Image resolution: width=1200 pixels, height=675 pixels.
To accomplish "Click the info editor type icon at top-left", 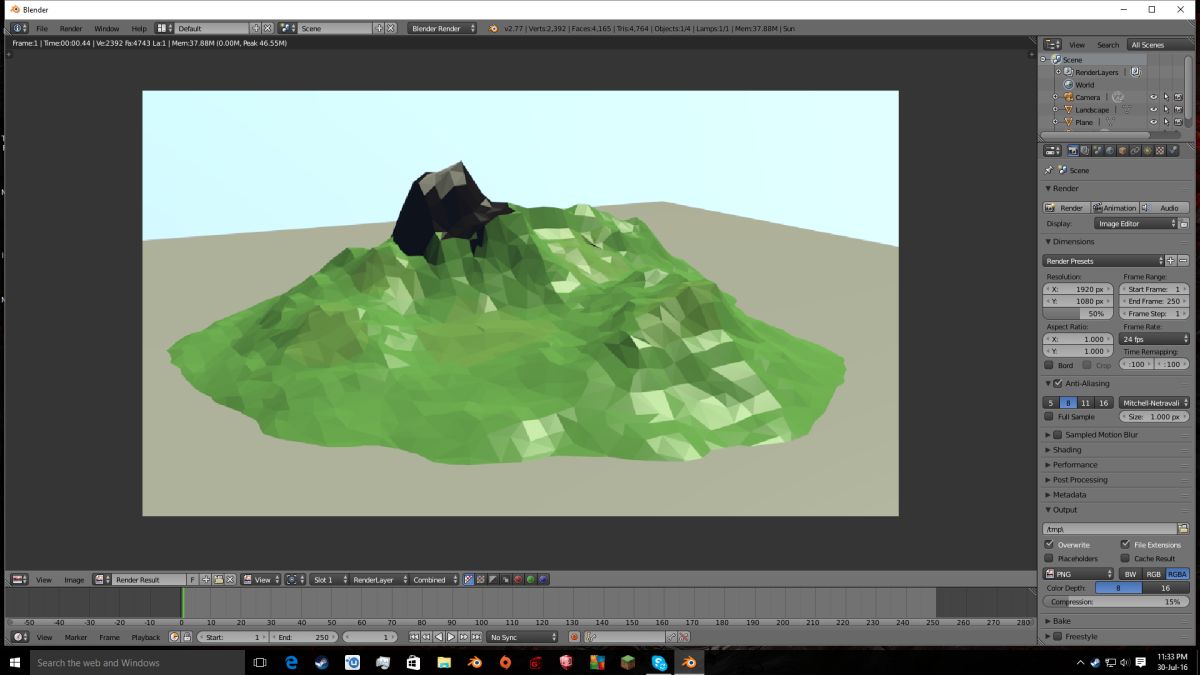I will pos(19,28).
